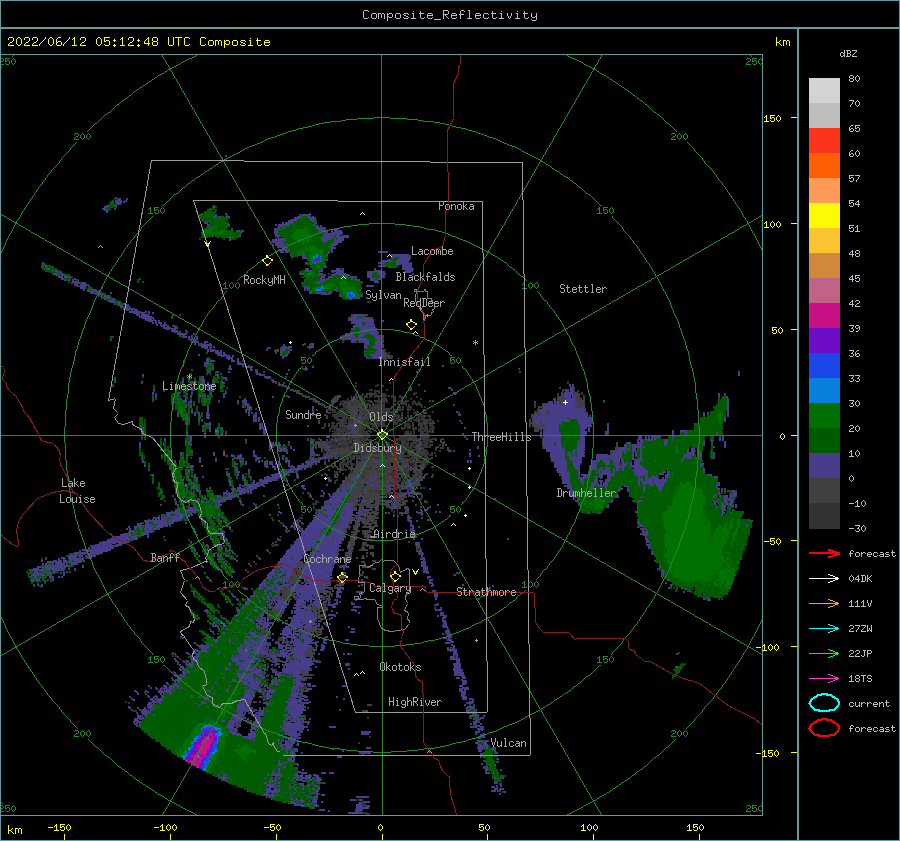Click the Innisfail city label

(x=404, y=362)
